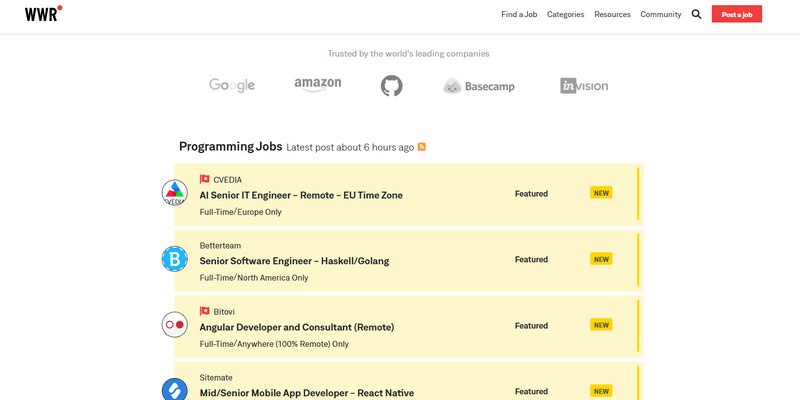Screen dimensions: 800x400
Task: Click the InVision logo
Action: pos(584,86)
